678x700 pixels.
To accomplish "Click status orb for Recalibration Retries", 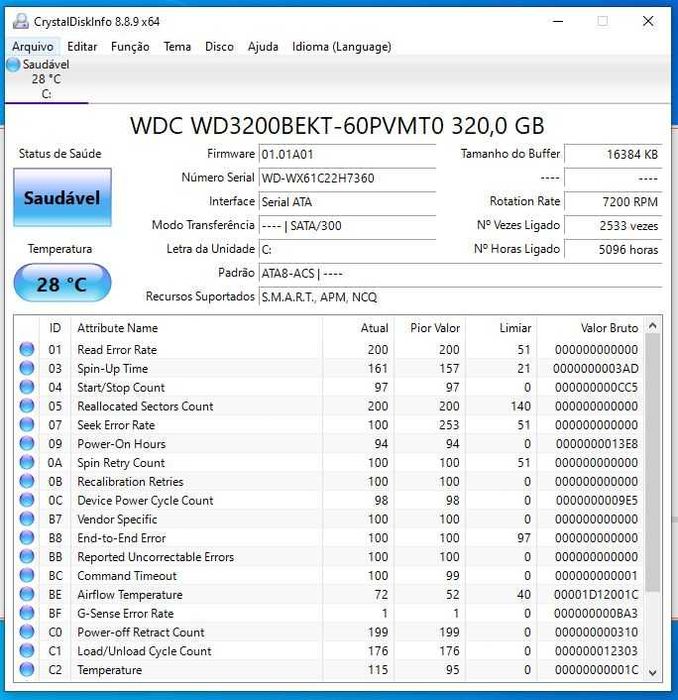I will (27, 481).
